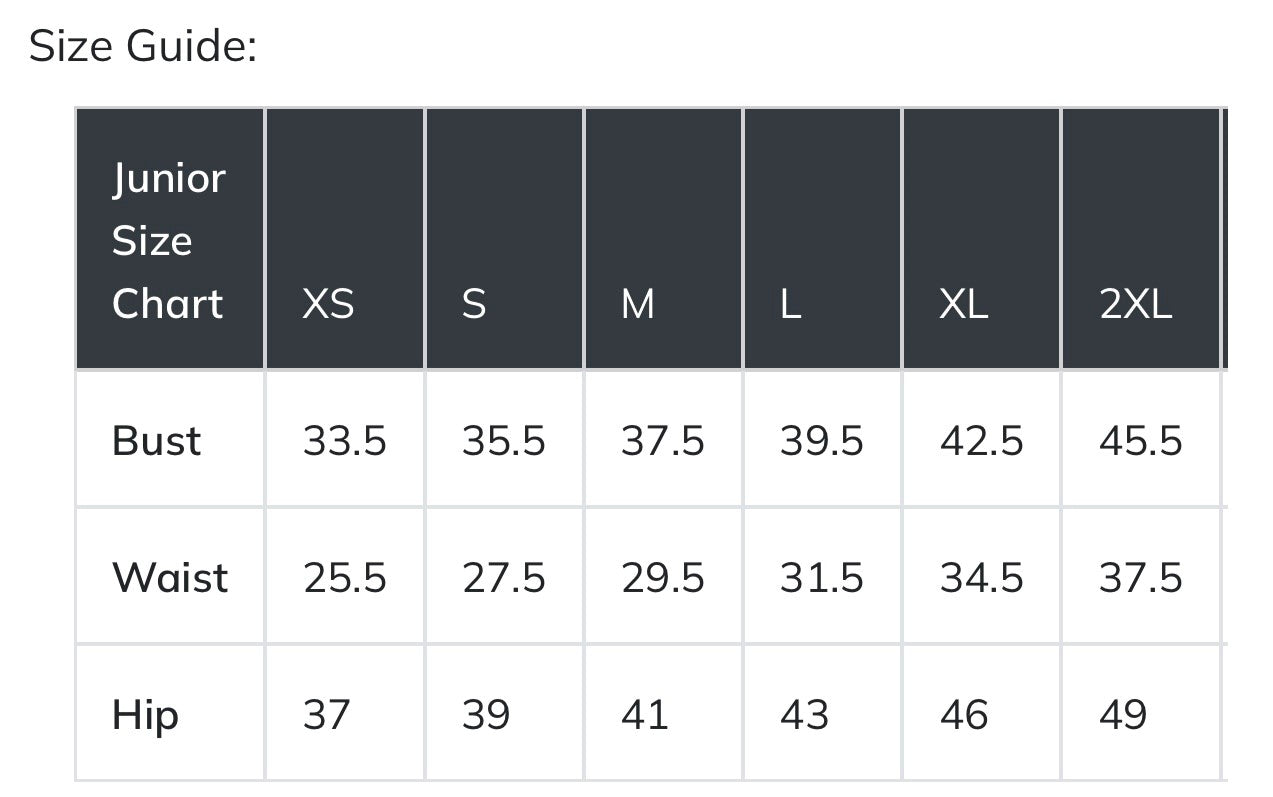Click the XS column header
Screen dimensions: 1273x797
(x=328, y=304)
